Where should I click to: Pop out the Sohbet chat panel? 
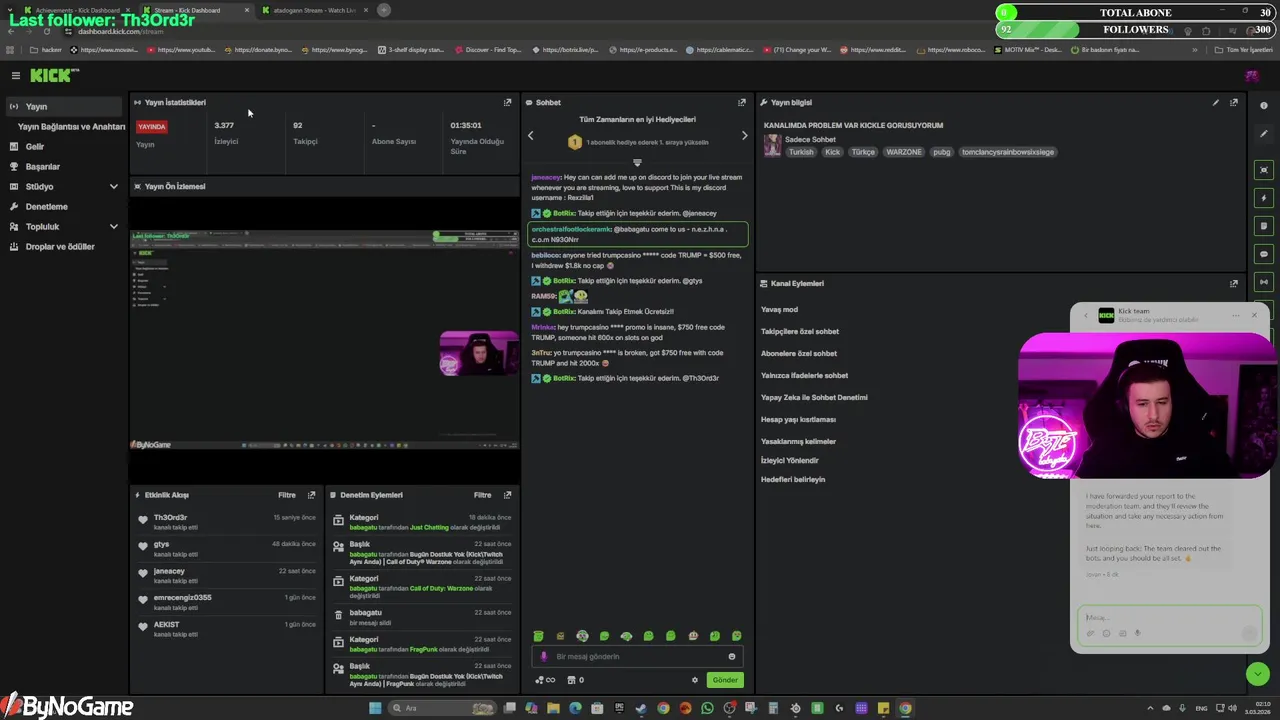pyautogui.click(x=742, y=102)
